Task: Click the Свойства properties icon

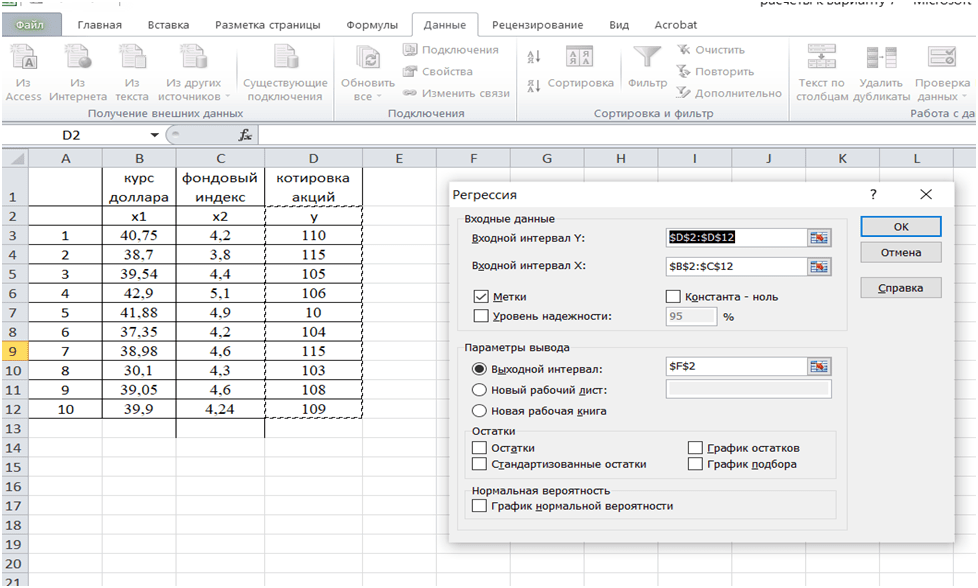Action: (409, 72)
